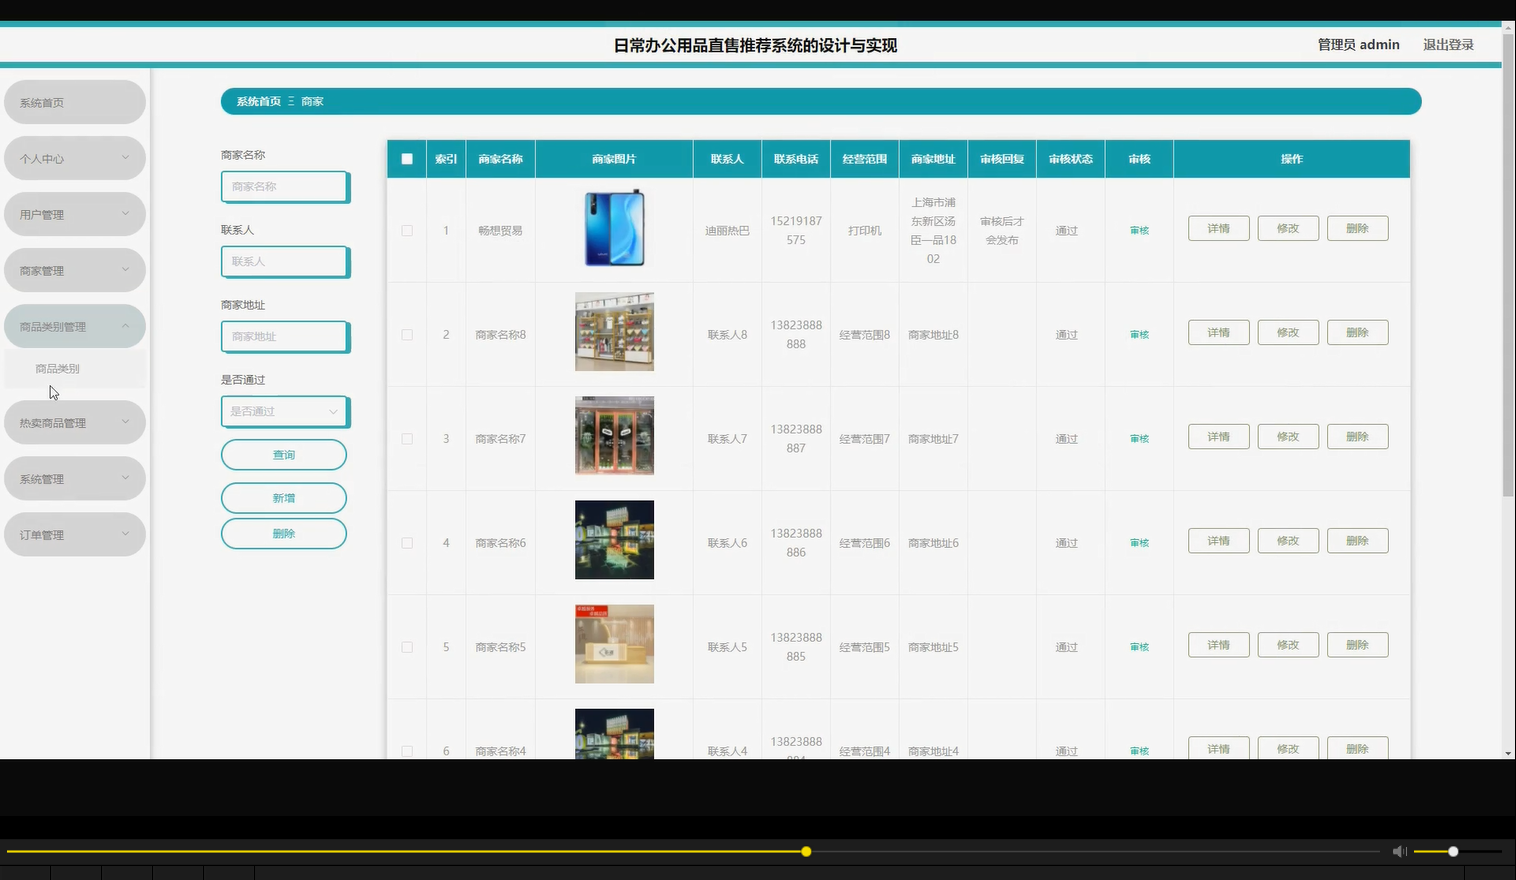The height and width of the screenshot is (880, 1516).
Task: Click the video playback progress slider
Action: click(x=806, y=851)
